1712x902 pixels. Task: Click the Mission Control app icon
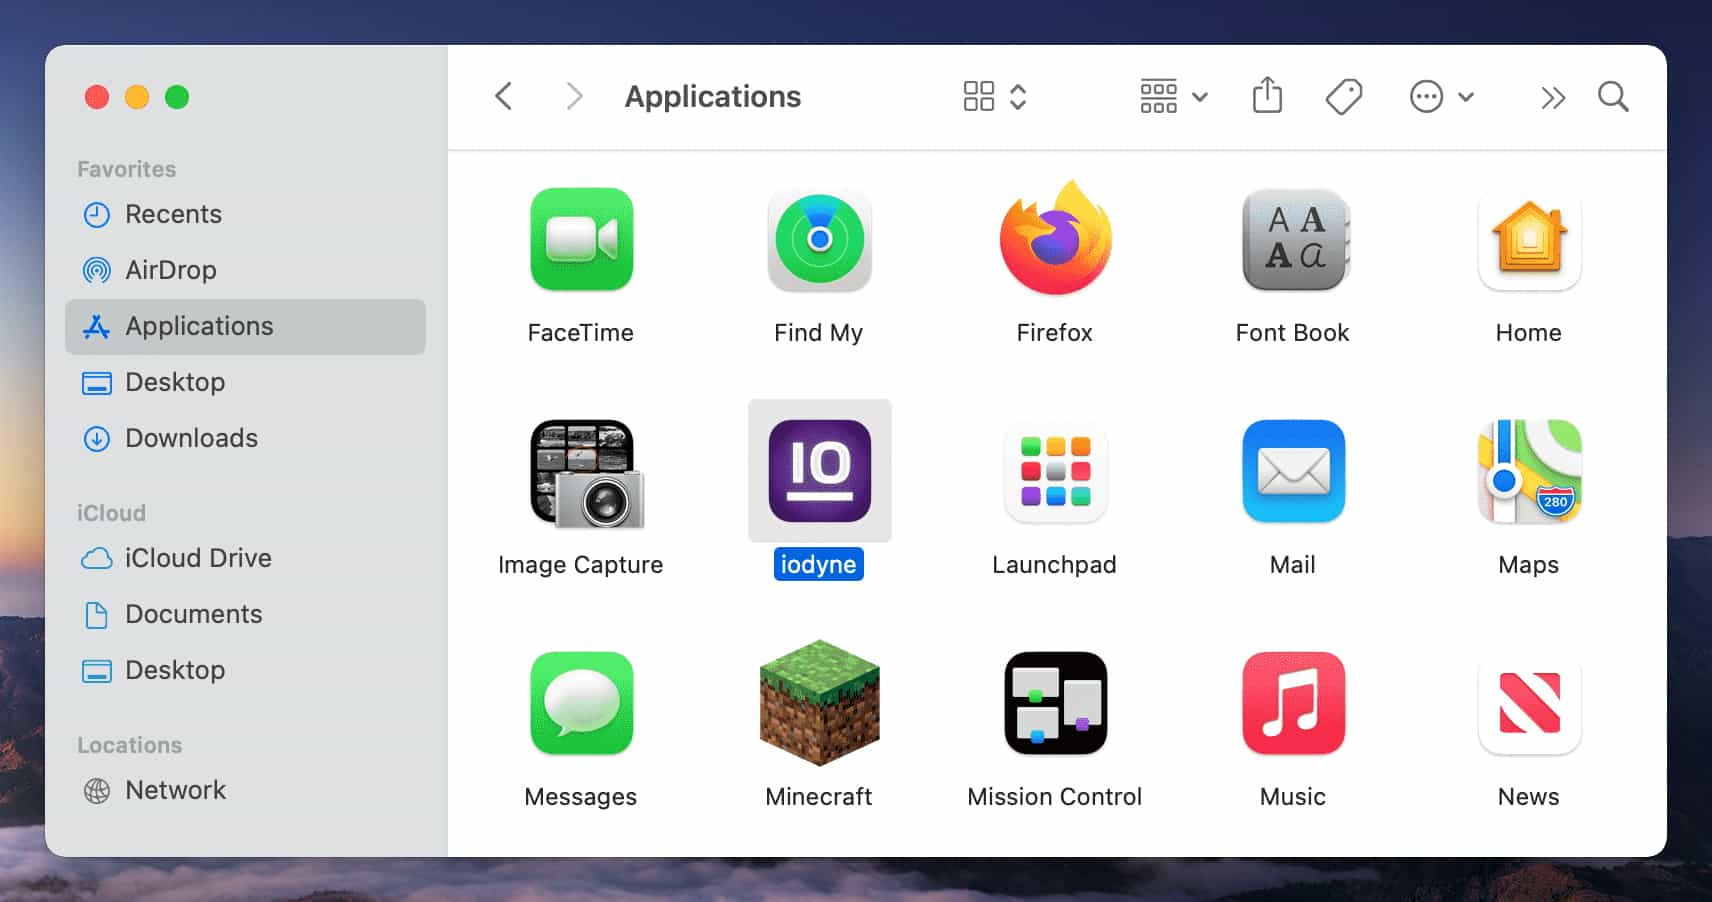pyautogui.click(x=1055, y=703)
